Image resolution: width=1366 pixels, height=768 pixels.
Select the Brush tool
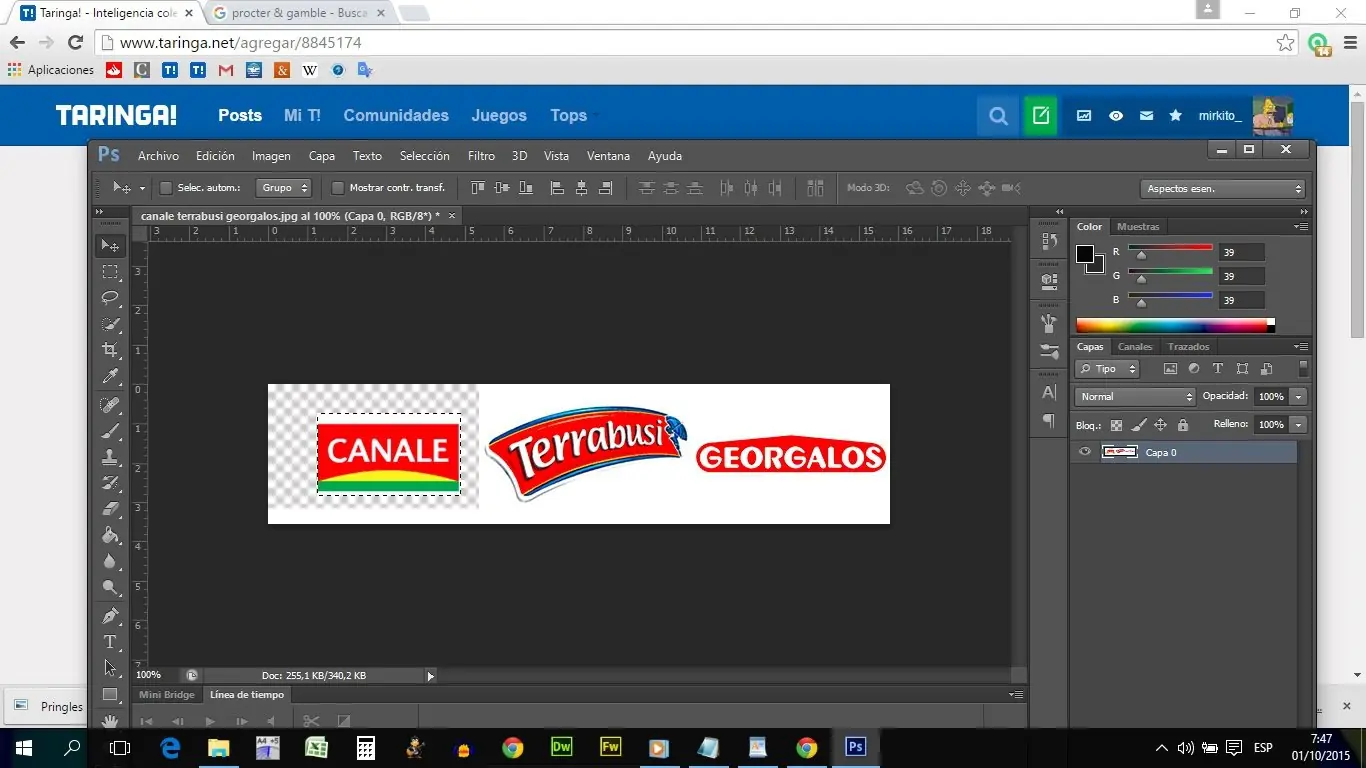[x=110, y=431]
